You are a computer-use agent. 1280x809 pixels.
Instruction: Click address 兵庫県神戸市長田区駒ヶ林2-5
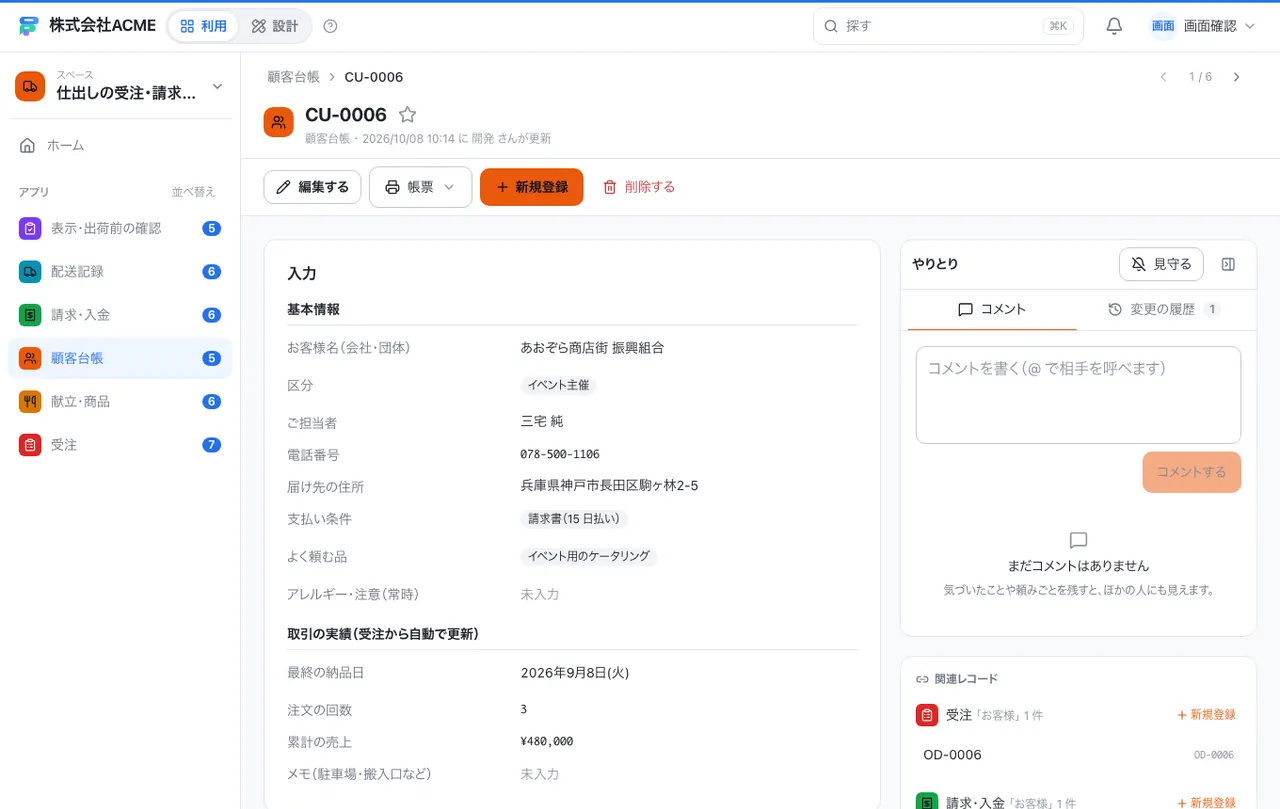pyautogui.click(x=609, y=486)
